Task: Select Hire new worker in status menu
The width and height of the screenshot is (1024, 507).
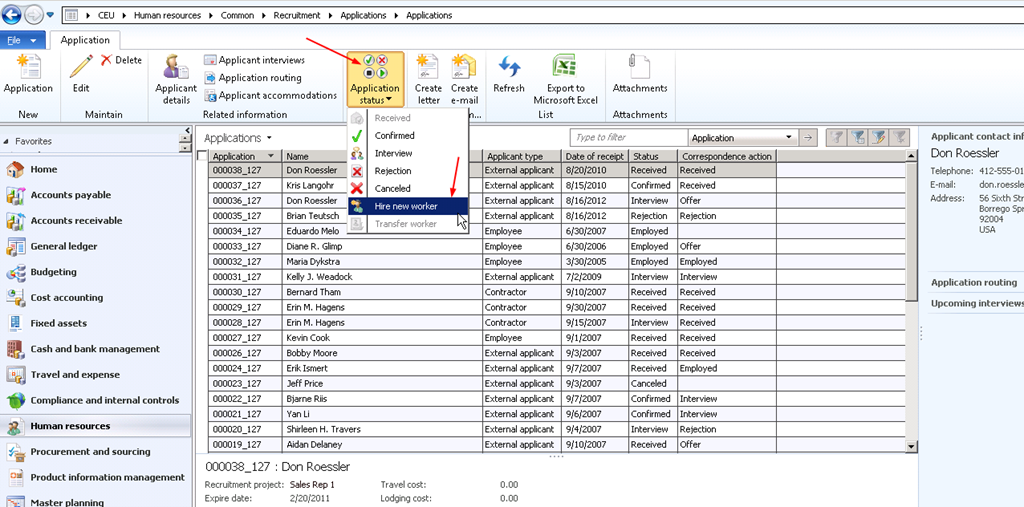Action: point(405,206)
